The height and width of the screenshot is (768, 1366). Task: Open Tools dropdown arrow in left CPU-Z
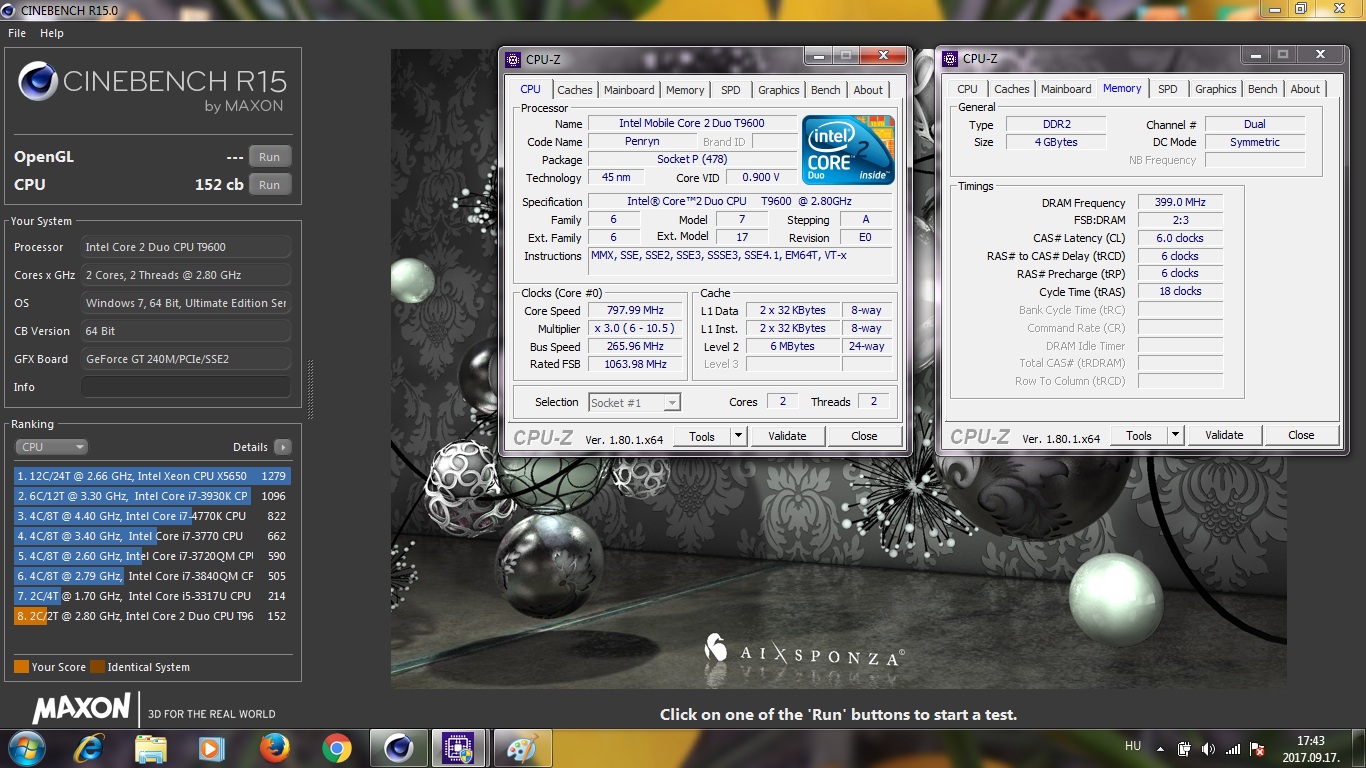point(738,436)
